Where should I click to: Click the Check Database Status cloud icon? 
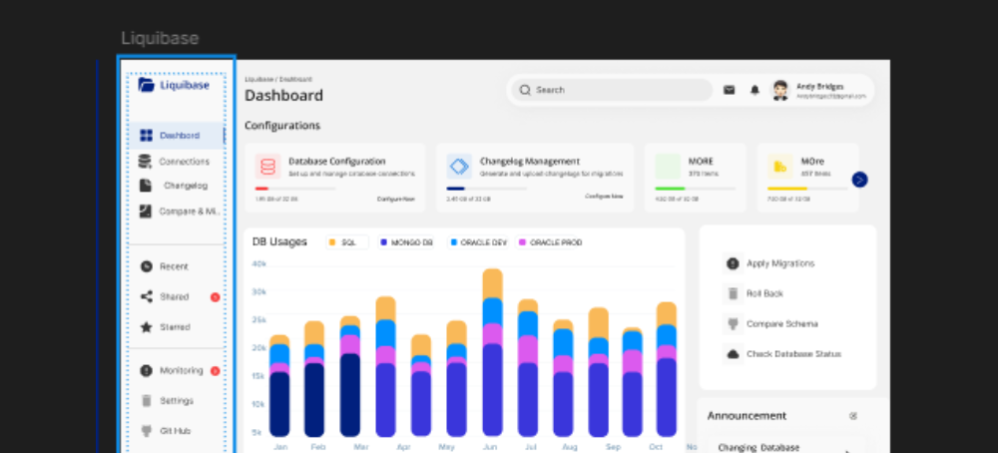coord(733,354)
